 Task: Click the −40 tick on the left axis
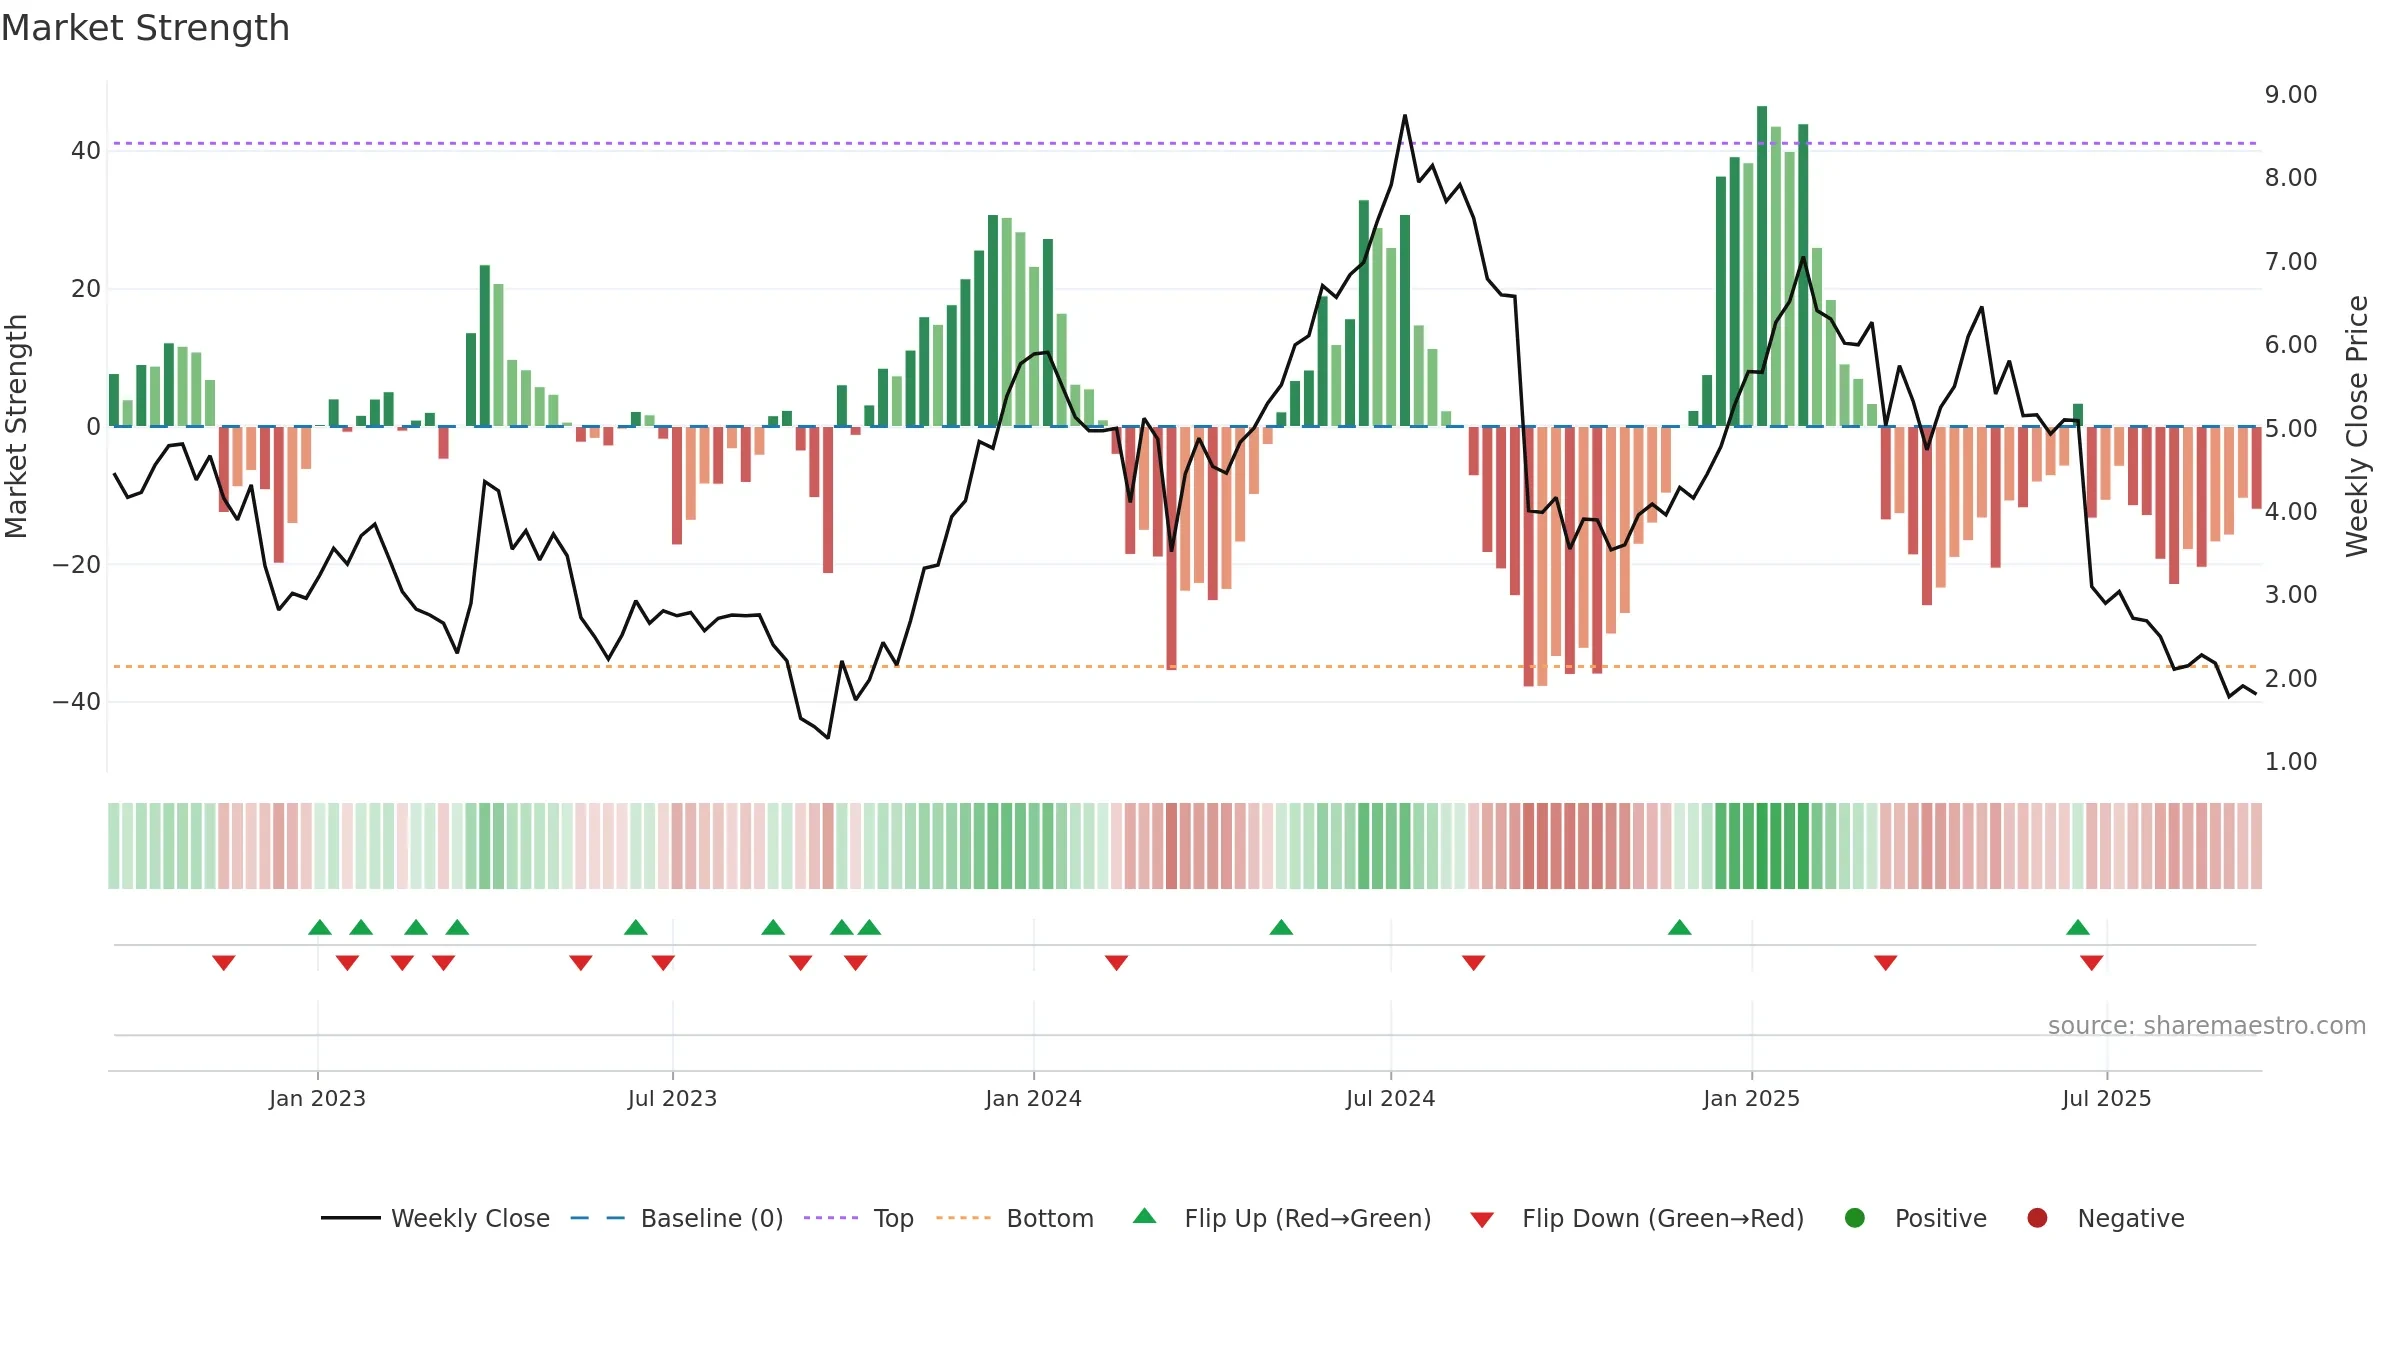coord(76,702)
